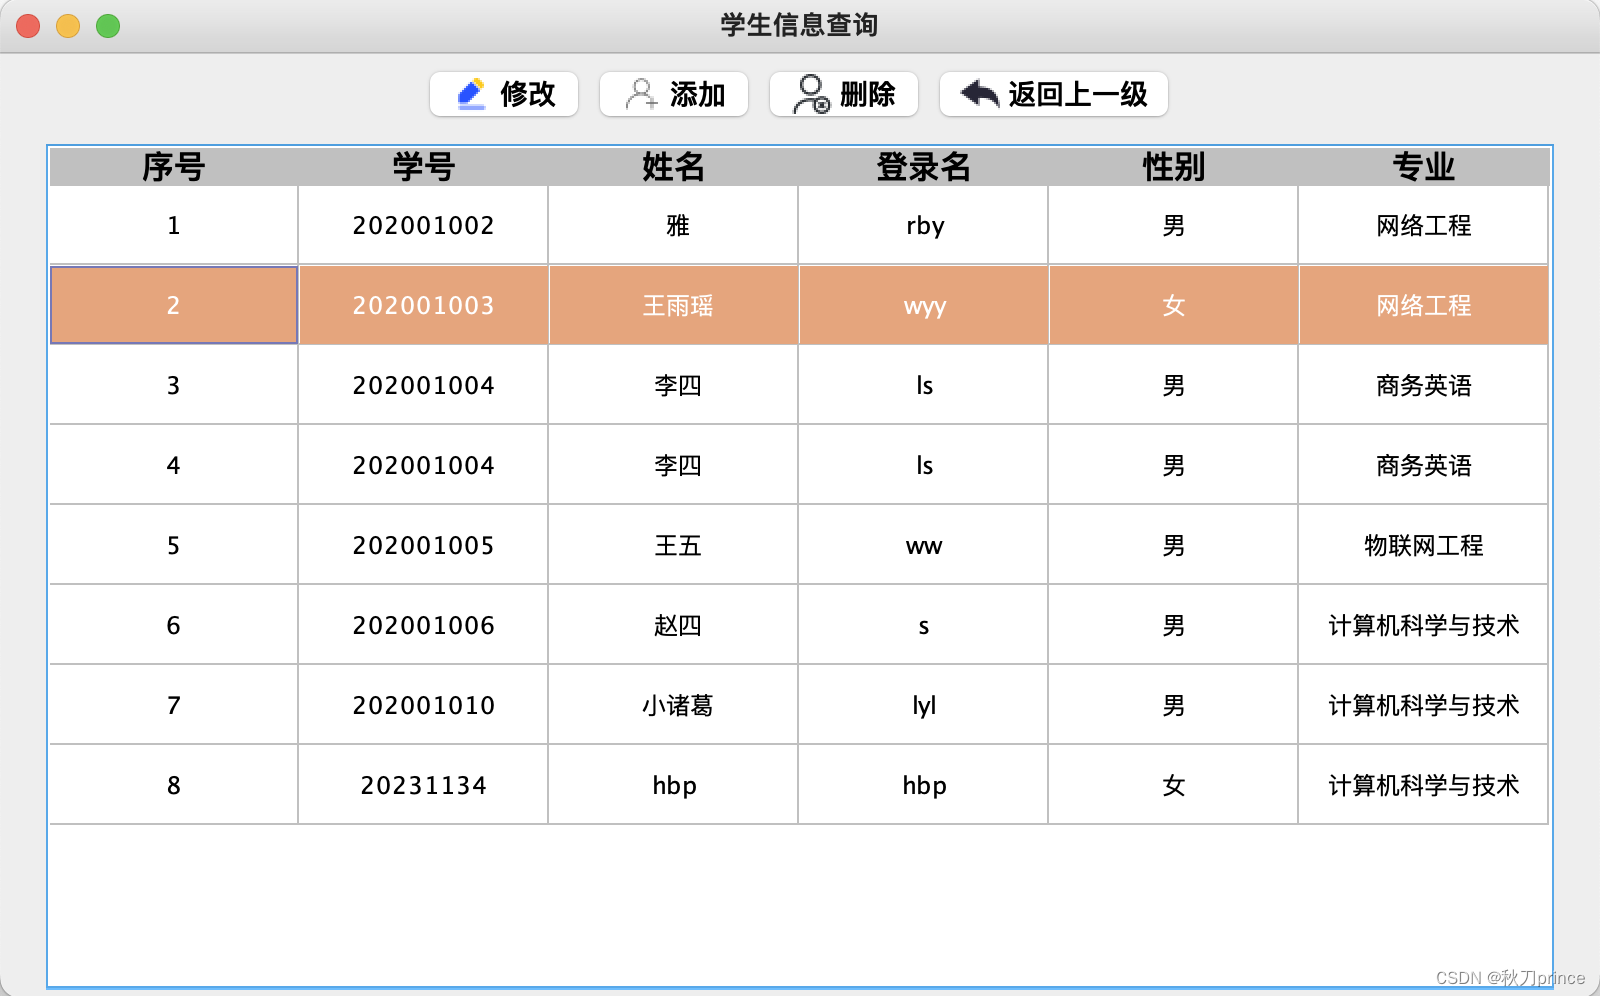The height and width of the screenshot is (996, 1600).
Task: Click 计算机科学与技术 in row 6
Action: coord(1424,625)
